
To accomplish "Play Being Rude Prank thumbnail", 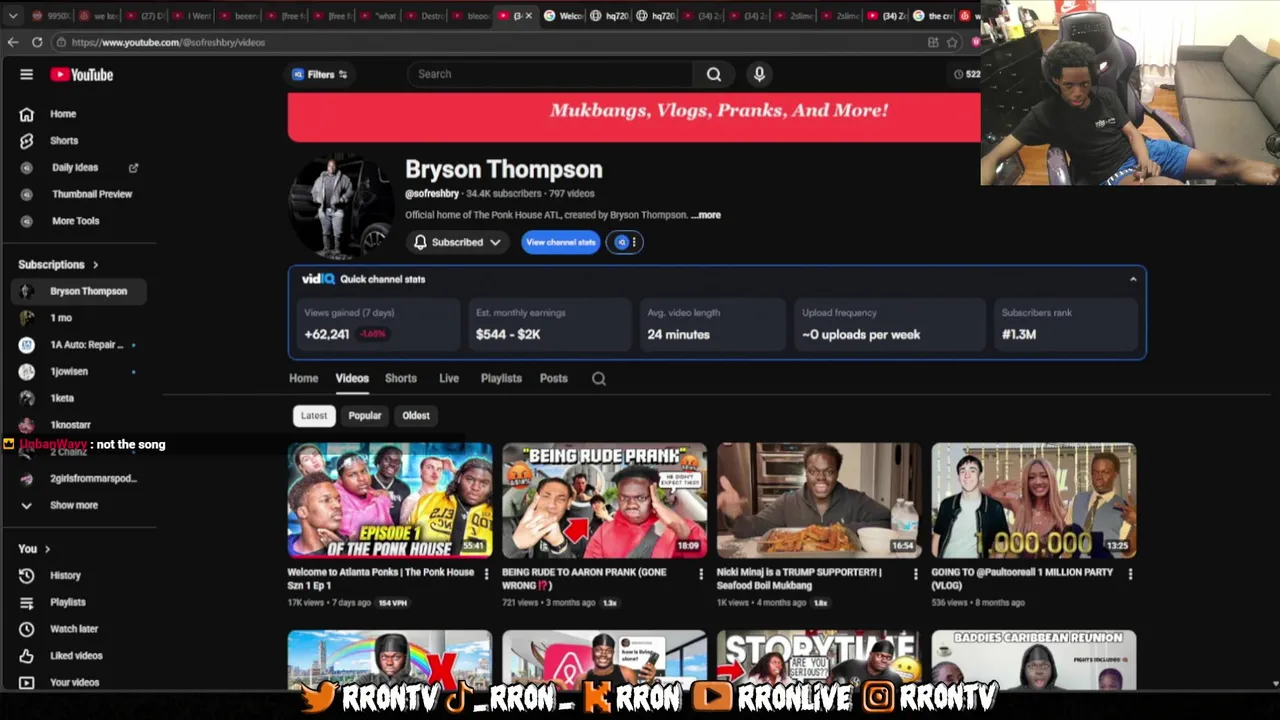I will [x=604, y=501].
